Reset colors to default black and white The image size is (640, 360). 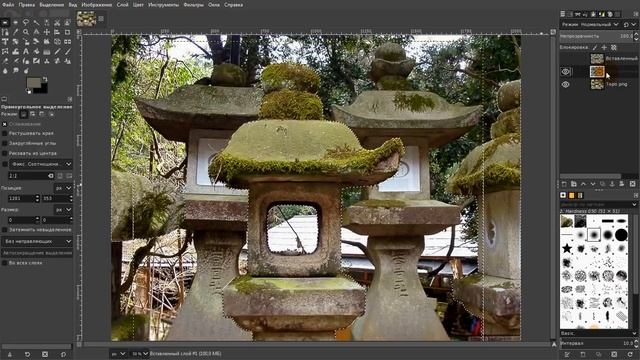click(x=28, y=91)
